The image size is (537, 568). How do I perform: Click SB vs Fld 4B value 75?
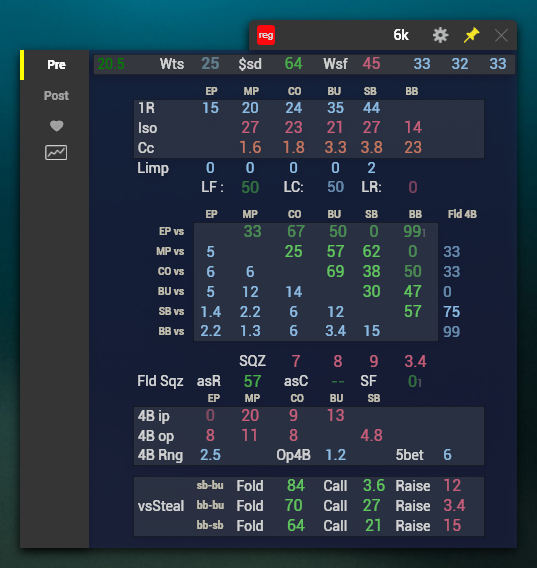pos(451,312)
